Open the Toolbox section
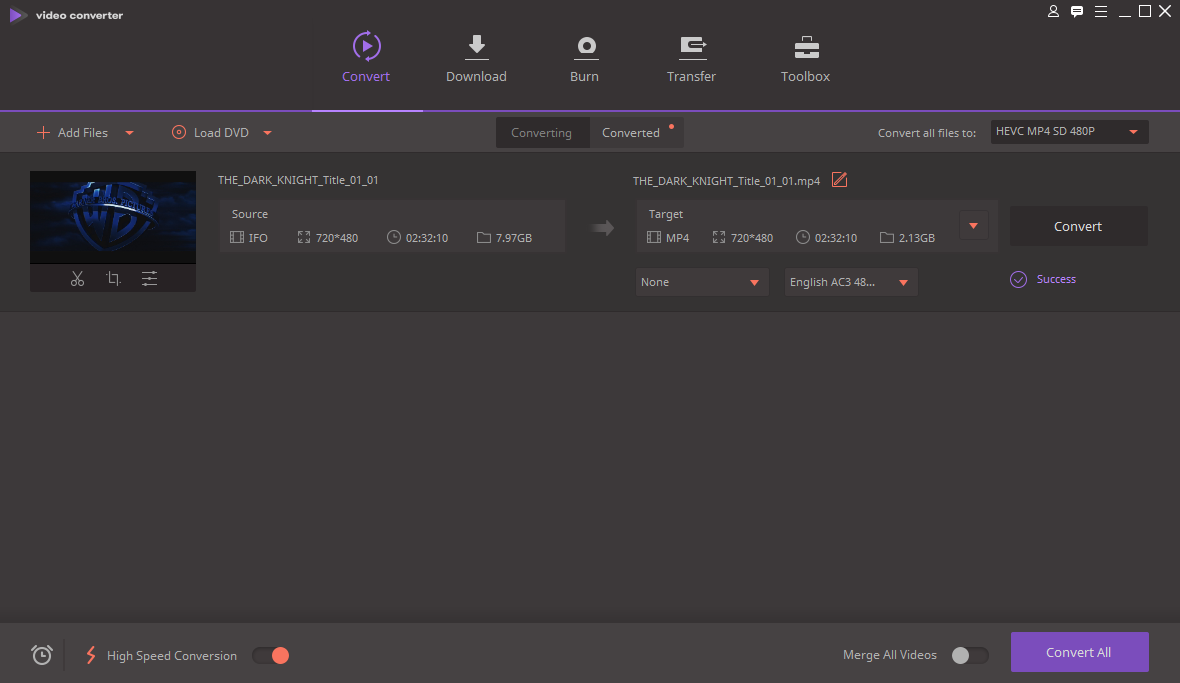The image size is (1180, 683). (x=805, y=57)
